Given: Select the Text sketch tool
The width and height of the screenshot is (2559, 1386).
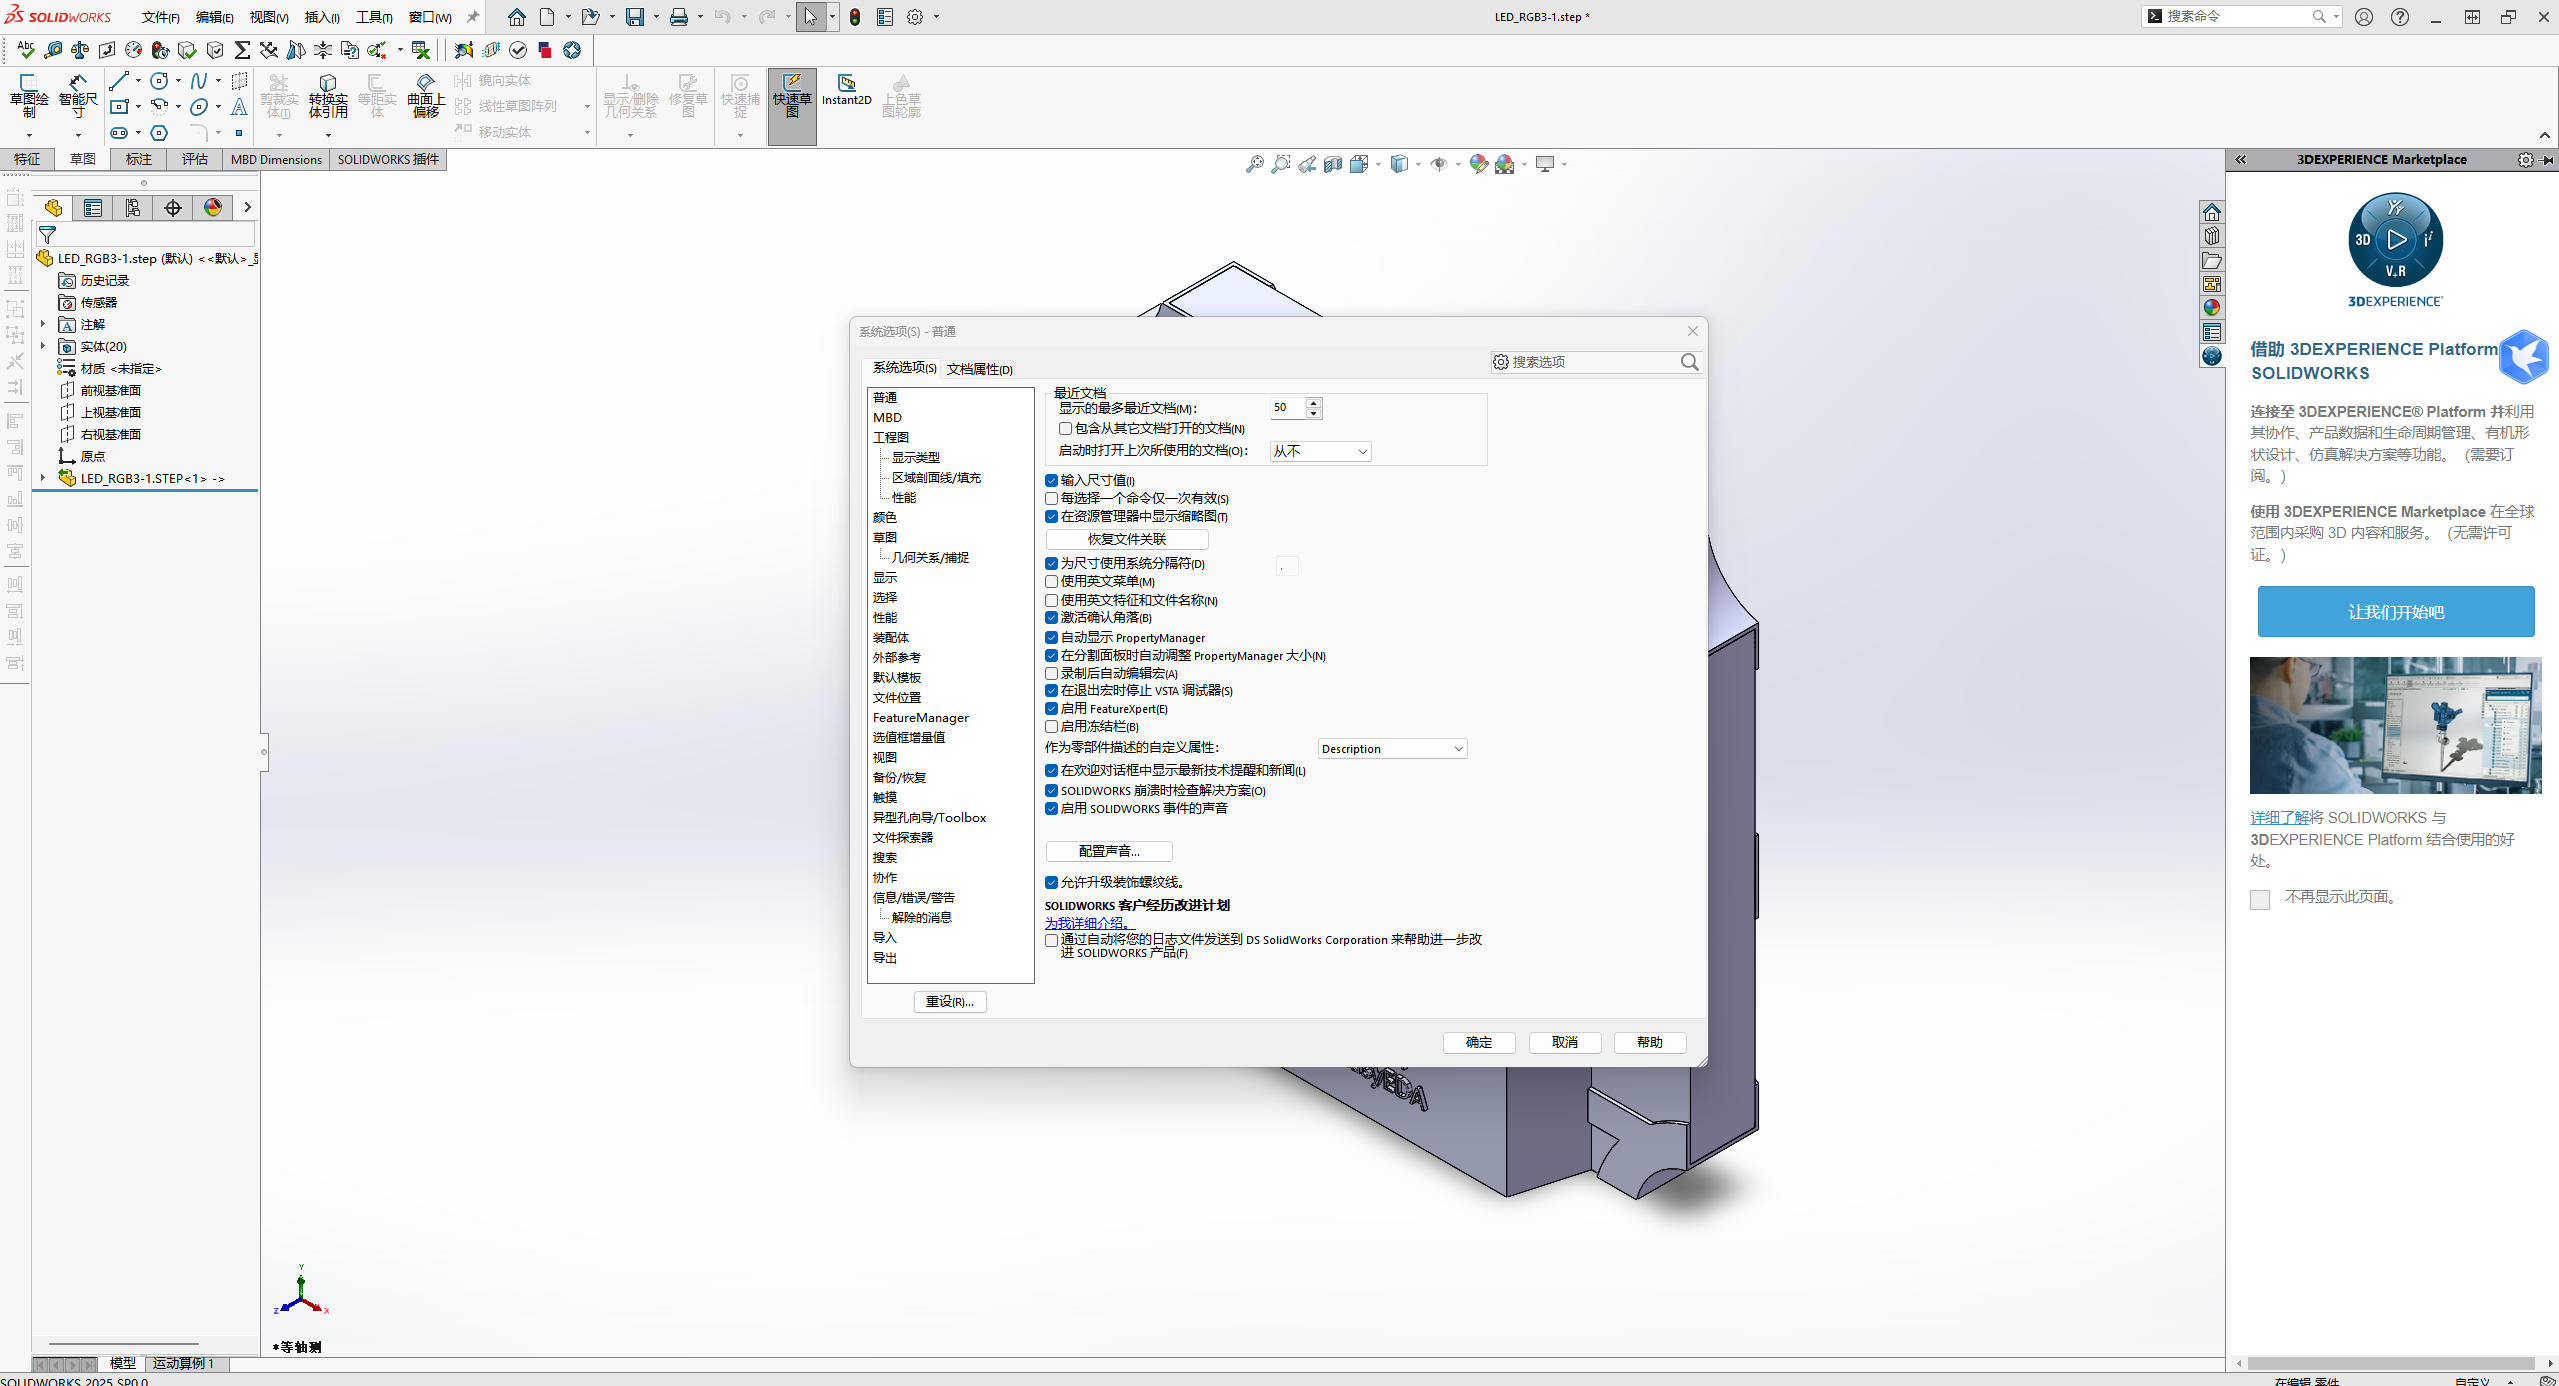Looking at the screenshot, I should coord(239,107).
